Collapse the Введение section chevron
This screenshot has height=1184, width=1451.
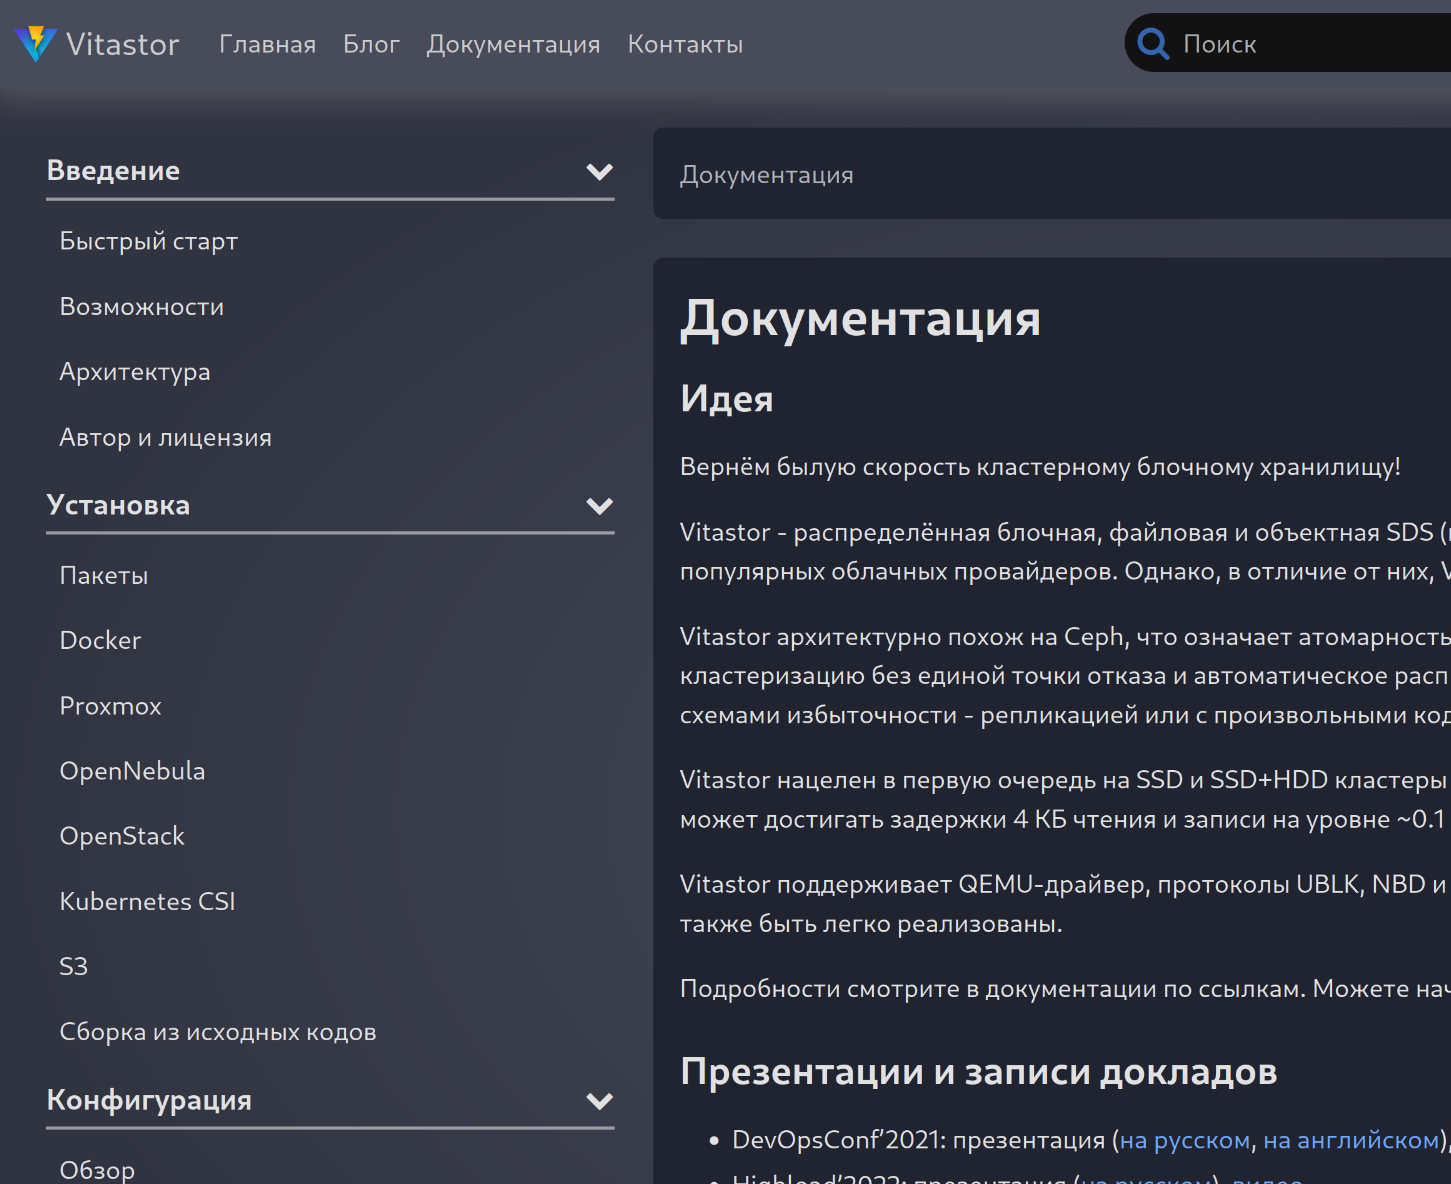pyautogui.click(x=599, y=172)
